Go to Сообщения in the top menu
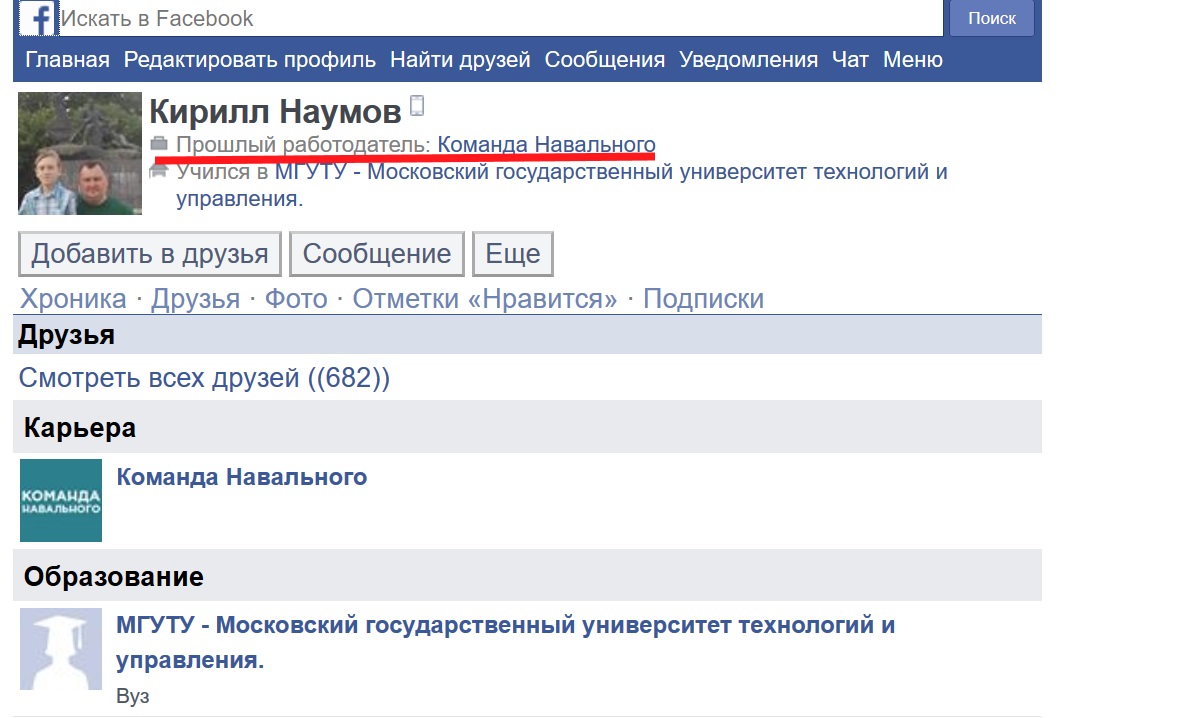The width and height of the screenshot is (1180, 718). 604,60
